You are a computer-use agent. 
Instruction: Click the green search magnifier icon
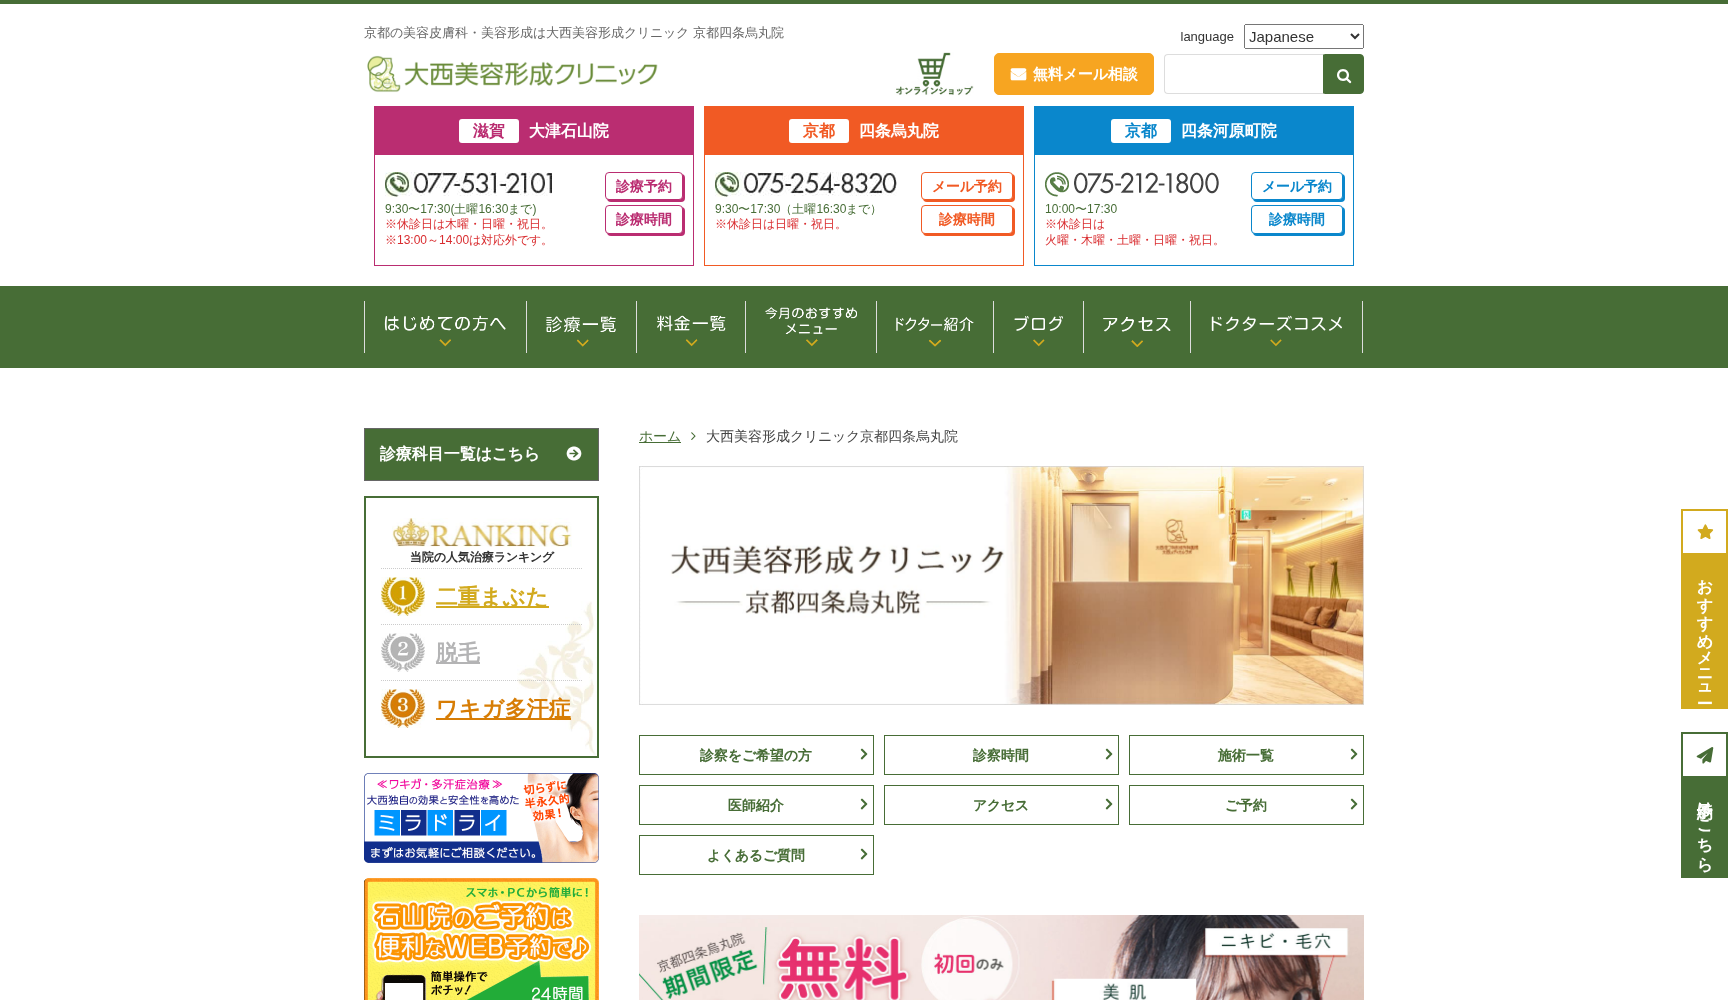coord(1343,74)
